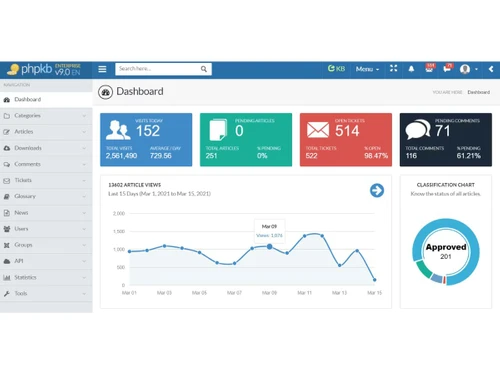Image resolution: width=500 pixels, height=375 pixels.
Task: Click the back arrow in header
Action: coord(491,69)
